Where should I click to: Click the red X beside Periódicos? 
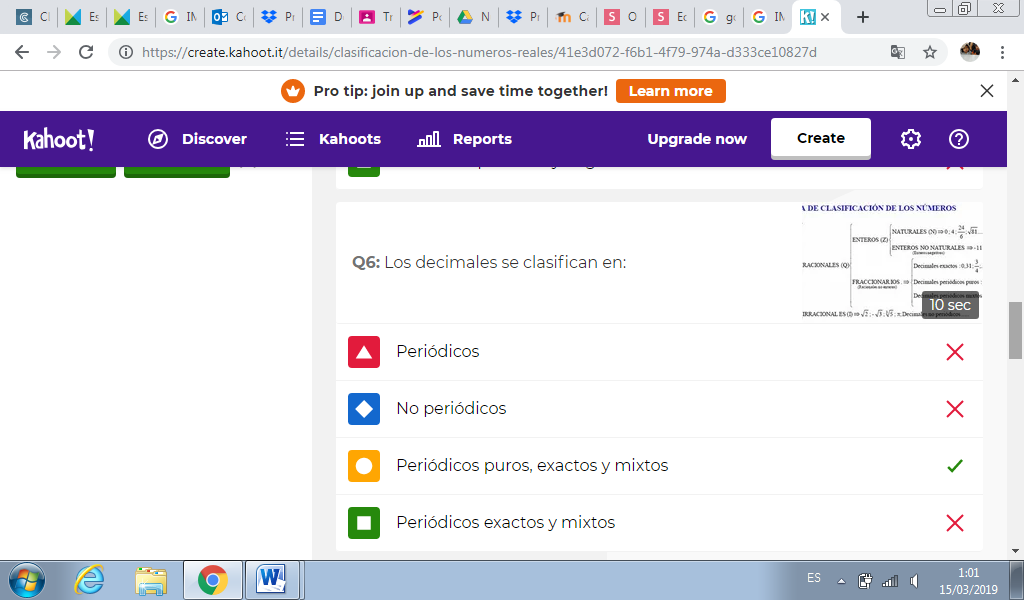[955, 352]
